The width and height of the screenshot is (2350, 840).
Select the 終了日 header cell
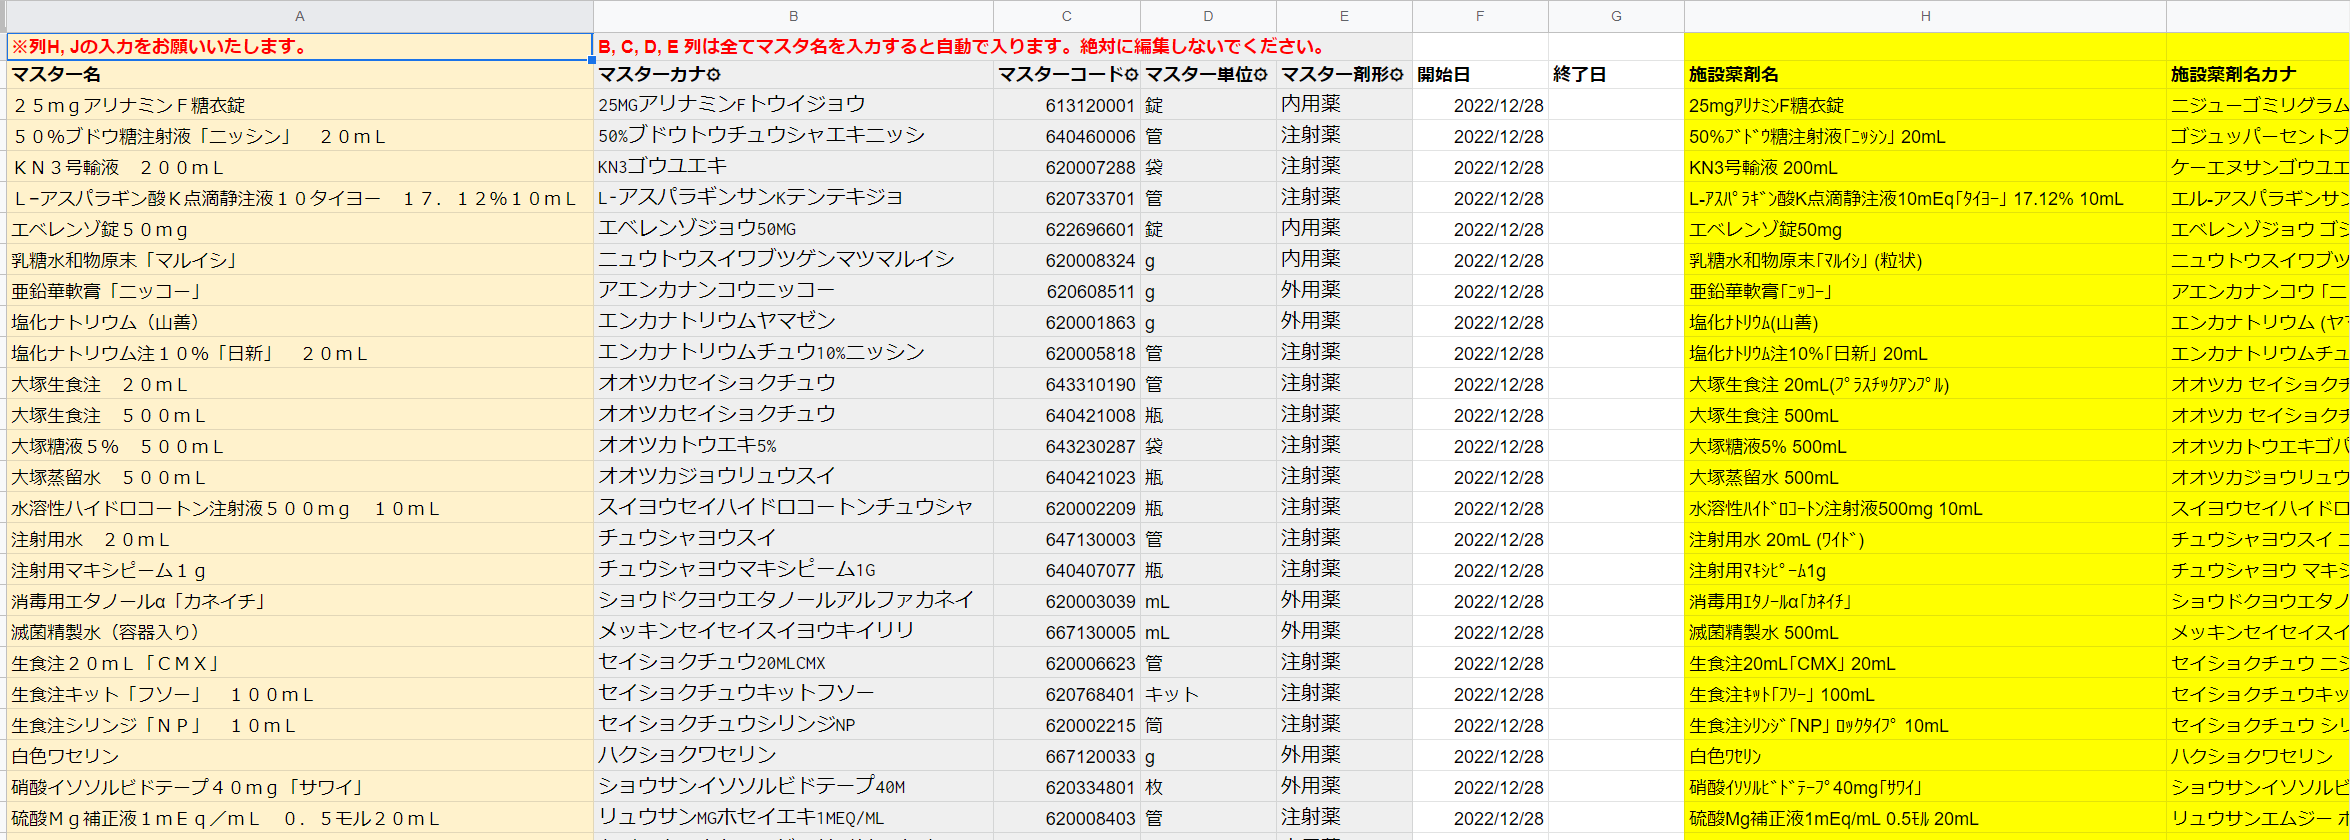(x=1616, y=75)
